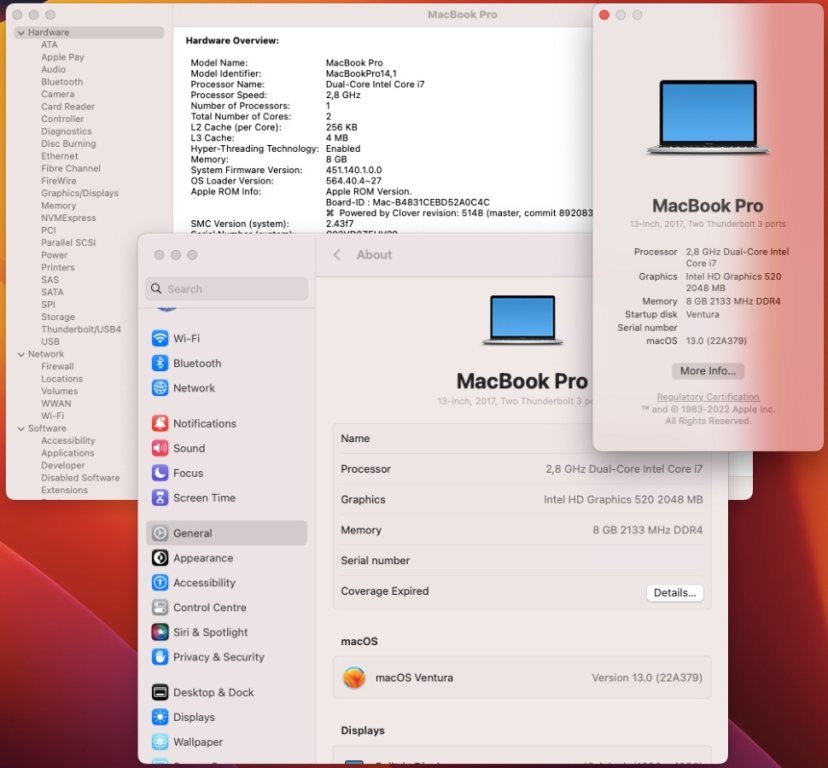Screen dimensions: 828x768
Task: Click the Control Centre sidebar icon
Action: pos(160,608)
